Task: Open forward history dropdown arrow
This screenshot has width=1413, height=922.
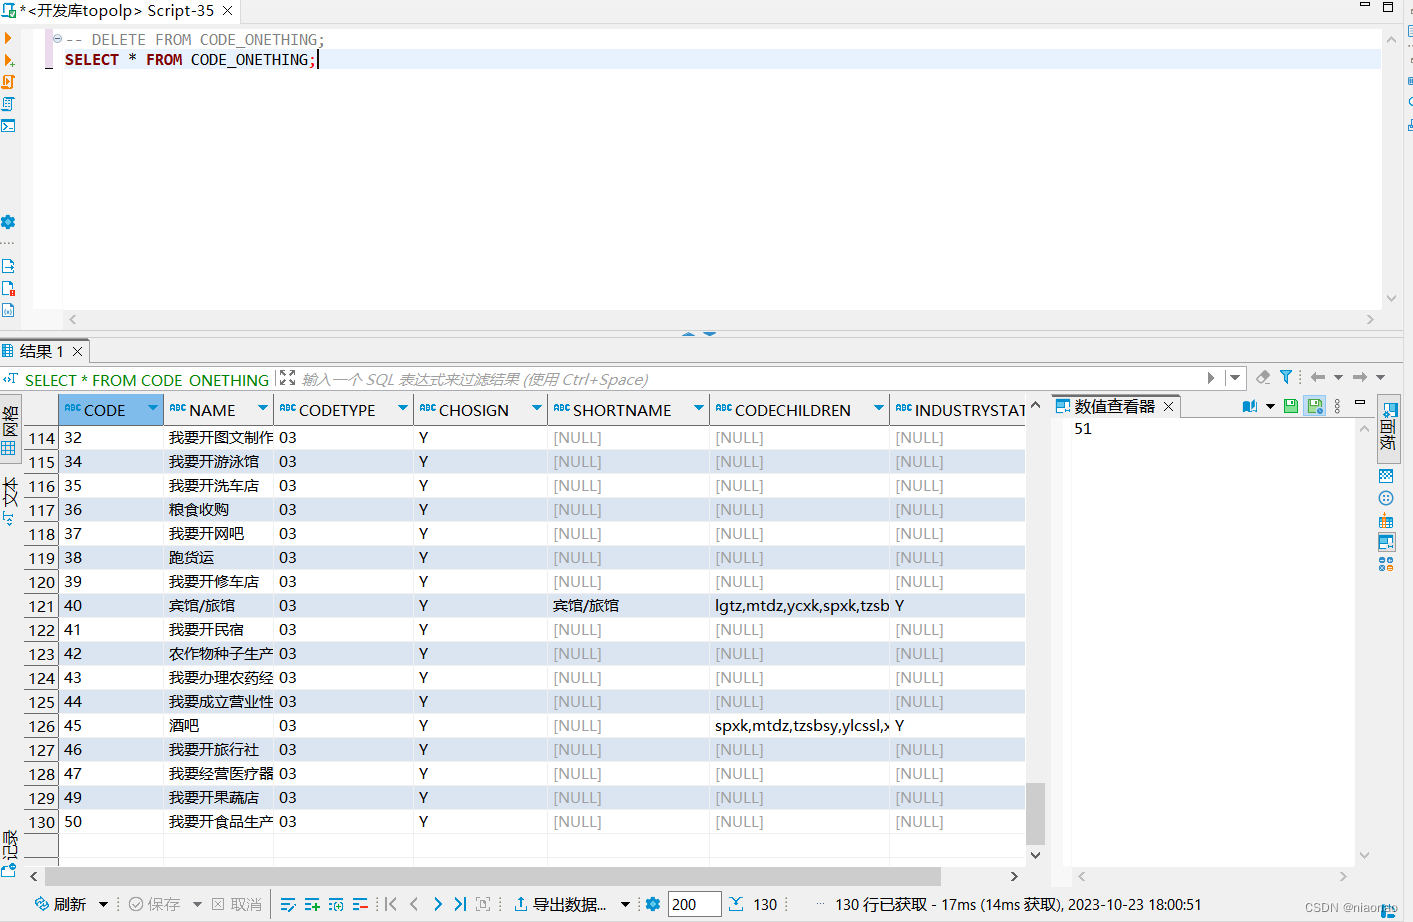Action: 1380,378
